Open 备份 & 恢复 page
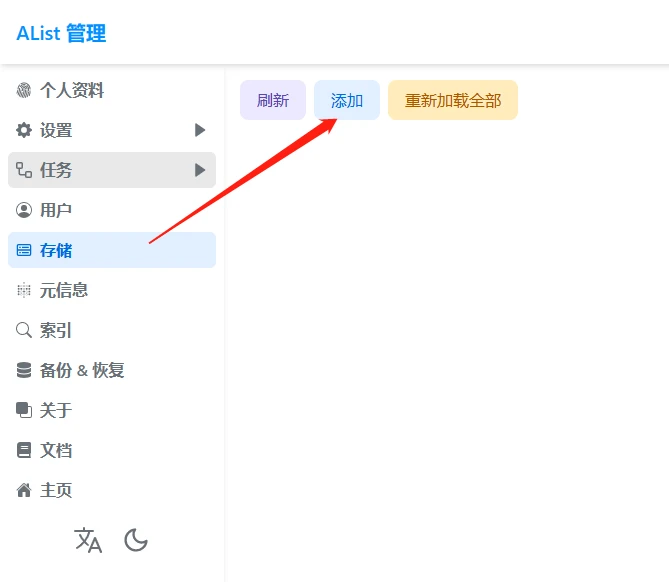 click(112, 370)
